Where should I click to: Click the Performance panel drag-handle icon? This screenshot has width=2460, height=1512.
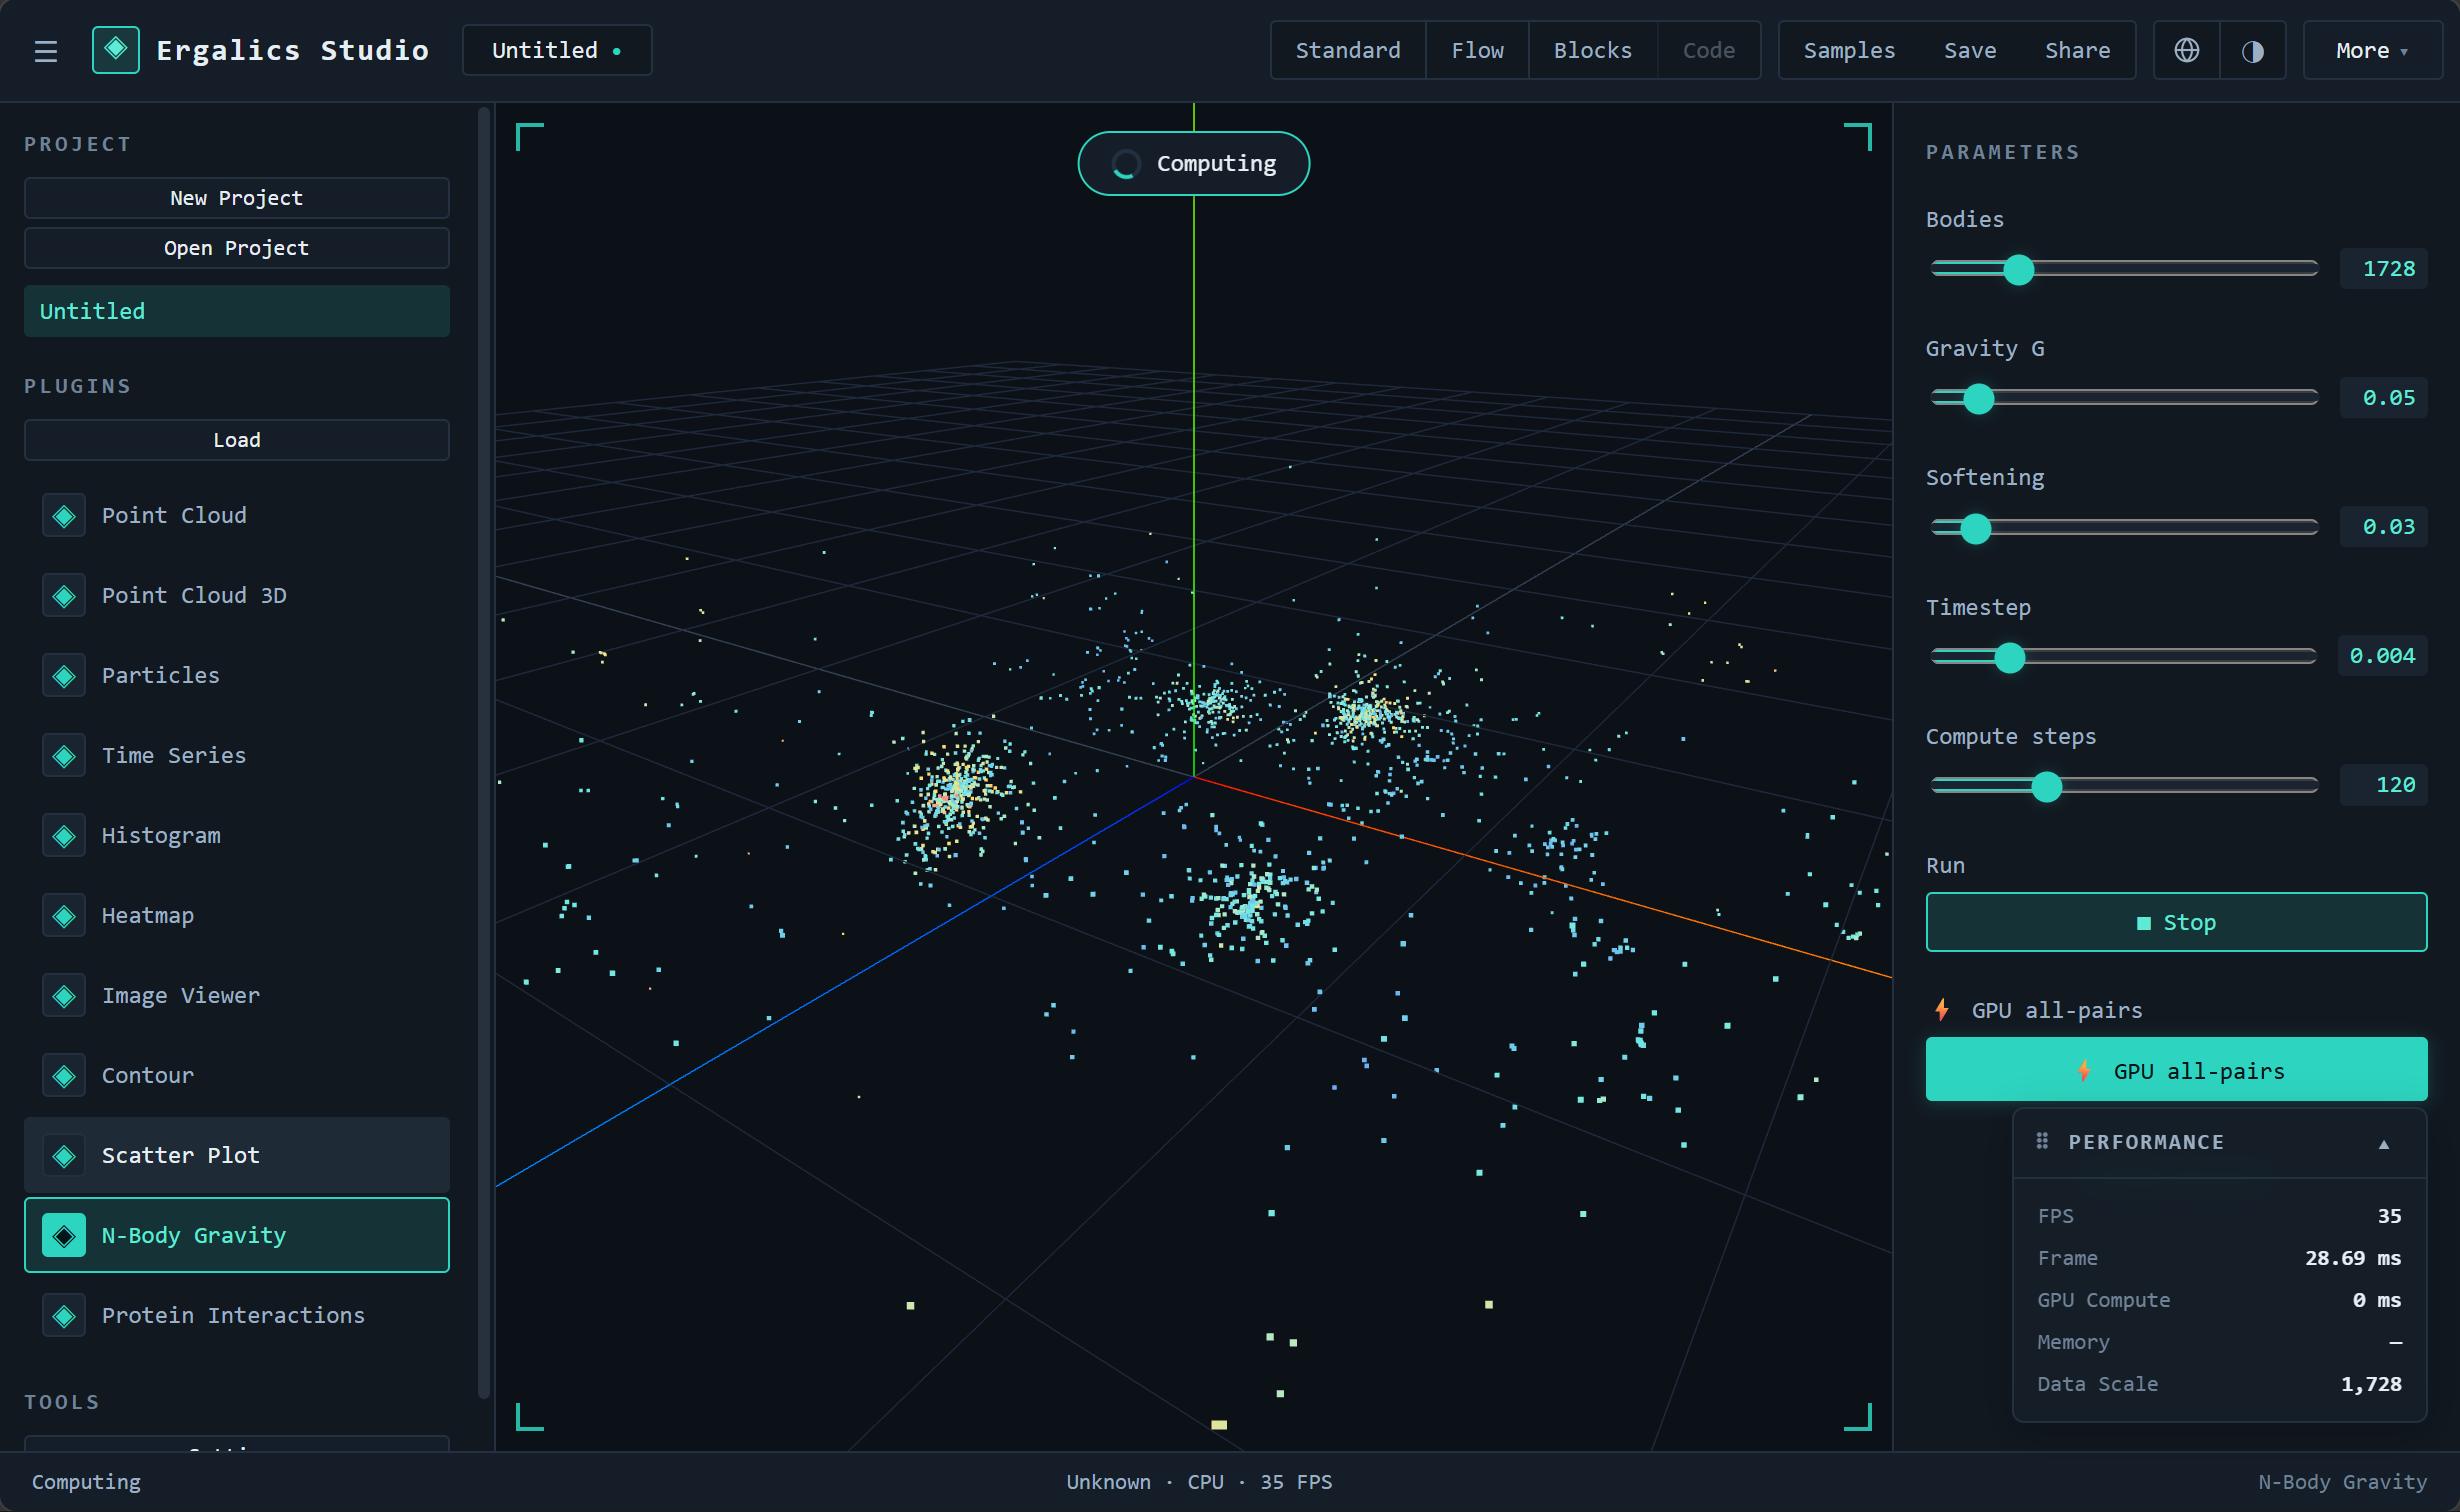[2042, 1141]
